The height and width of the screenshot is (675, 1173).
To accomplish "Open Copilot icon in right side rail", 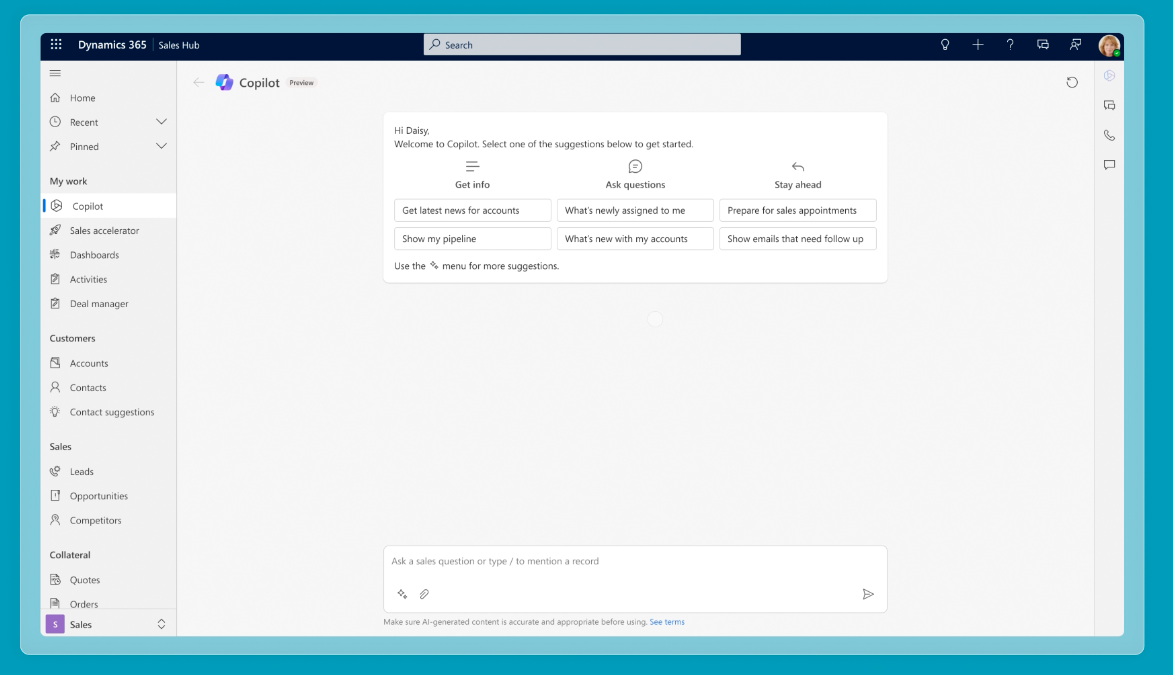I will 1109,76.
